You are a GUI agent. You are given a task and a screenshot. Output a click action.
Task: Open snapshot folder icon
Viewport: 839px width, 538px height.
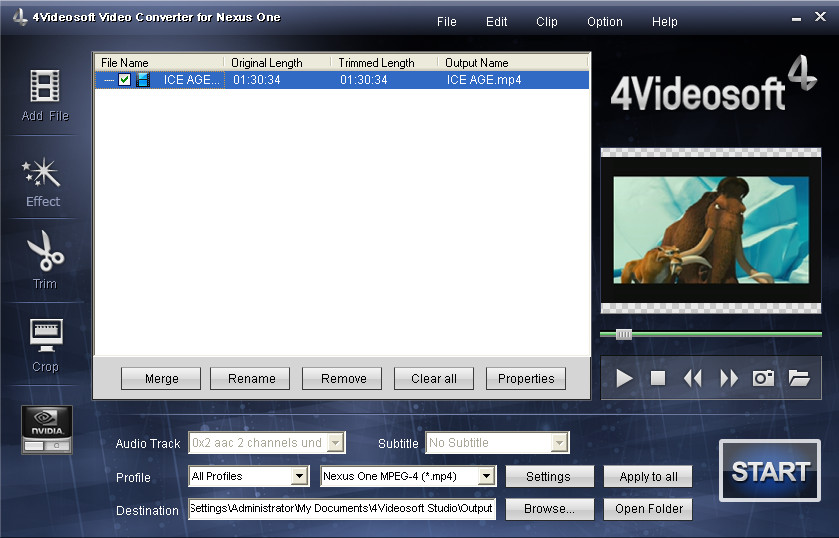[x=799, y=378]
